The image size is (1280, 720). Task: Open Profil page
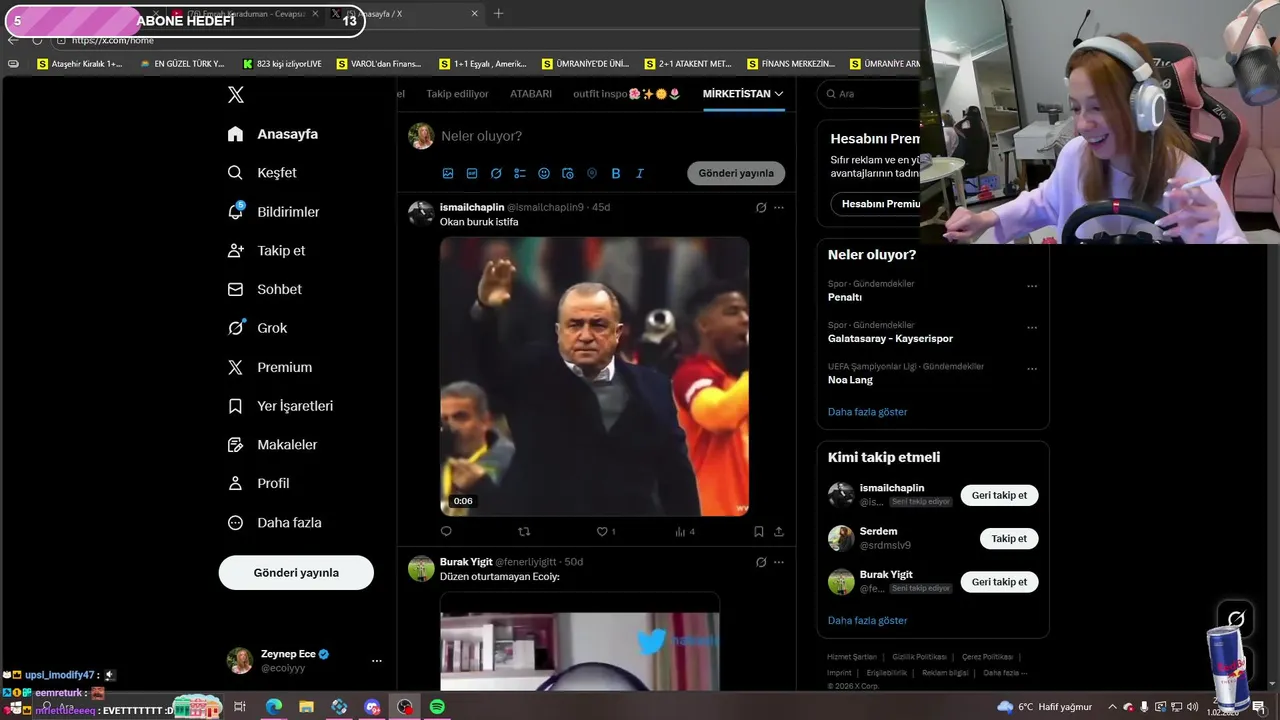[x=258, y=484]
